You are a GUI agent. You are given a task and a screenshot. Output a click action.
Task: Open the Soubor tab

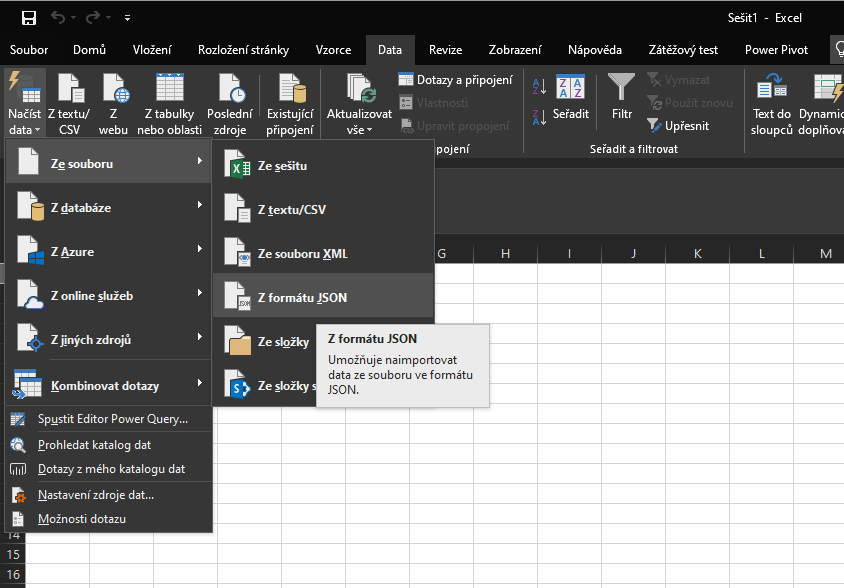[29, 50]
